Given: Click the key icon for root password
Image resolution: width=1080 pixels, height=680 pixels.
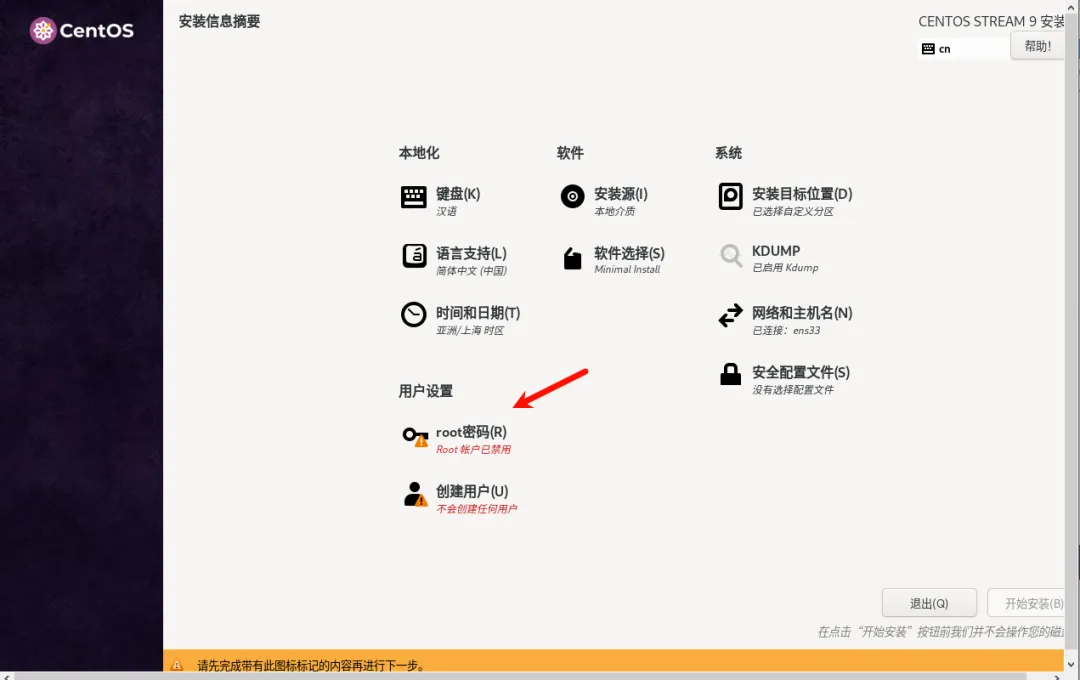Looking at the screenshot, I should (x=415, y=436).
